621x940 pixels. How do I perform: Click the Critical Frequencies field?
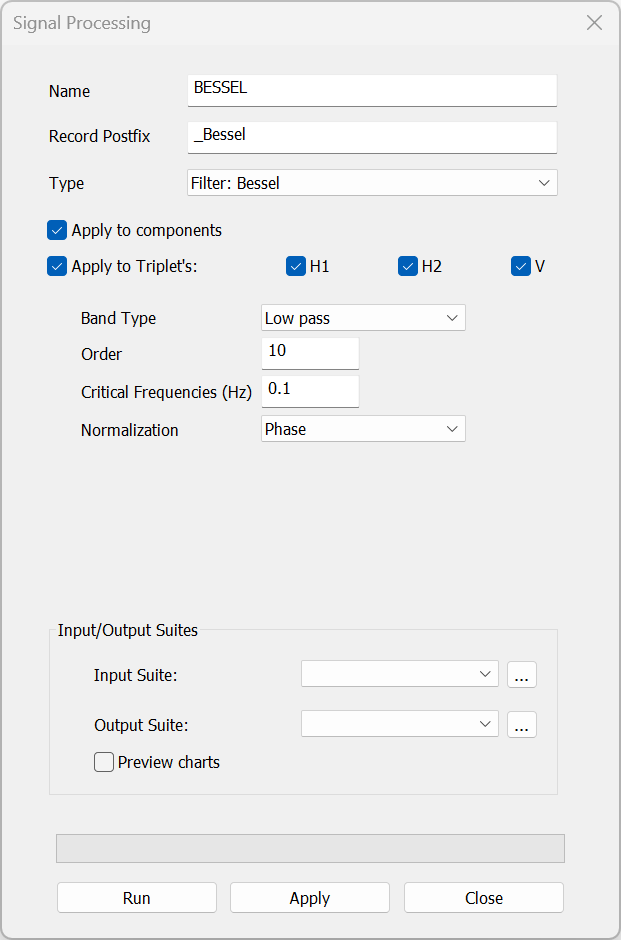click(310, 390)
